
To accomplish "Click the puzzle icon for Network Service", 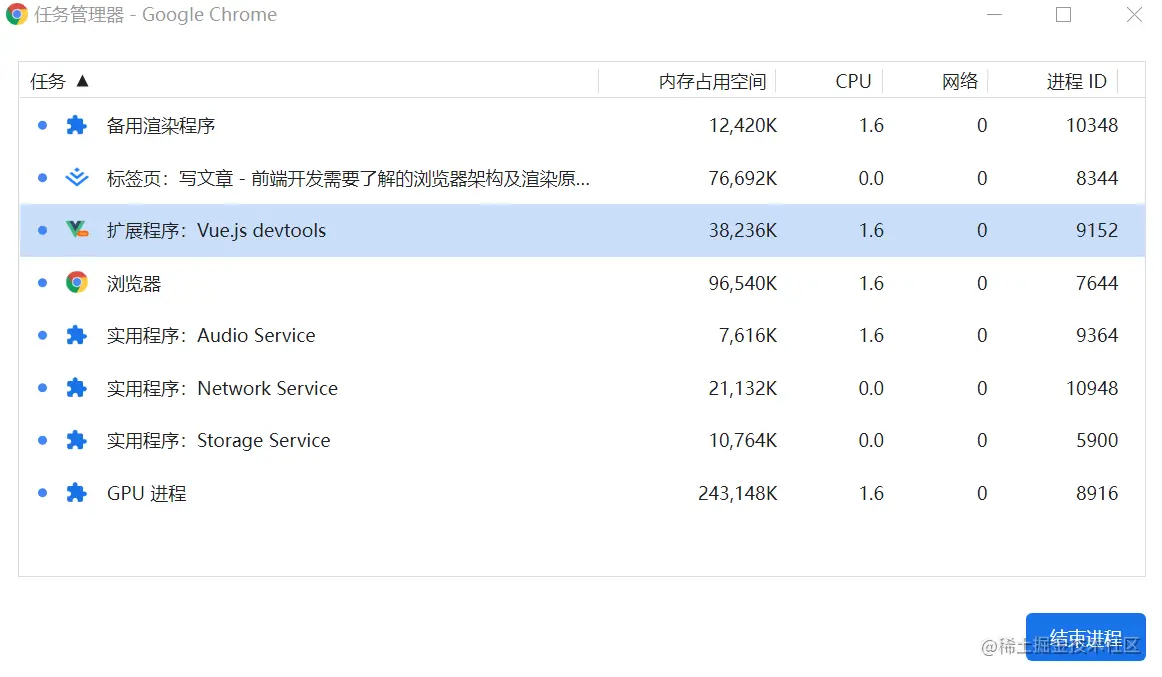I will [76, 388].
